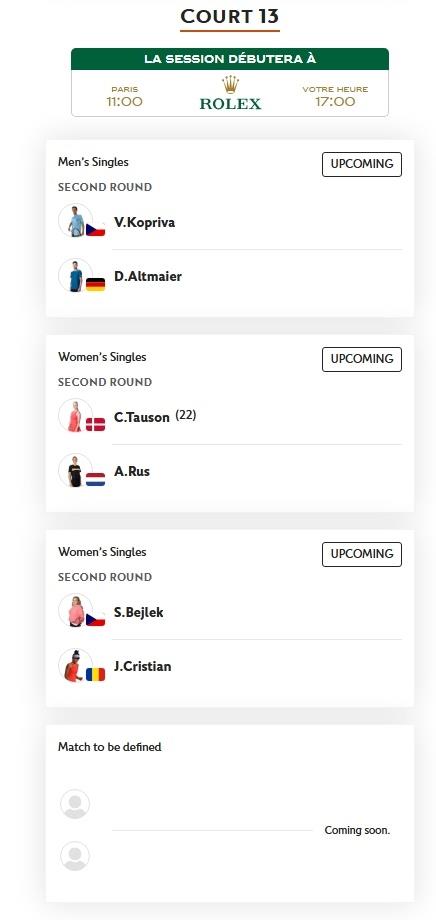Click UPCOMING button for Tauson vs Rus
The width and height of the screenshot is (436, 920).
tap(362, 359)
